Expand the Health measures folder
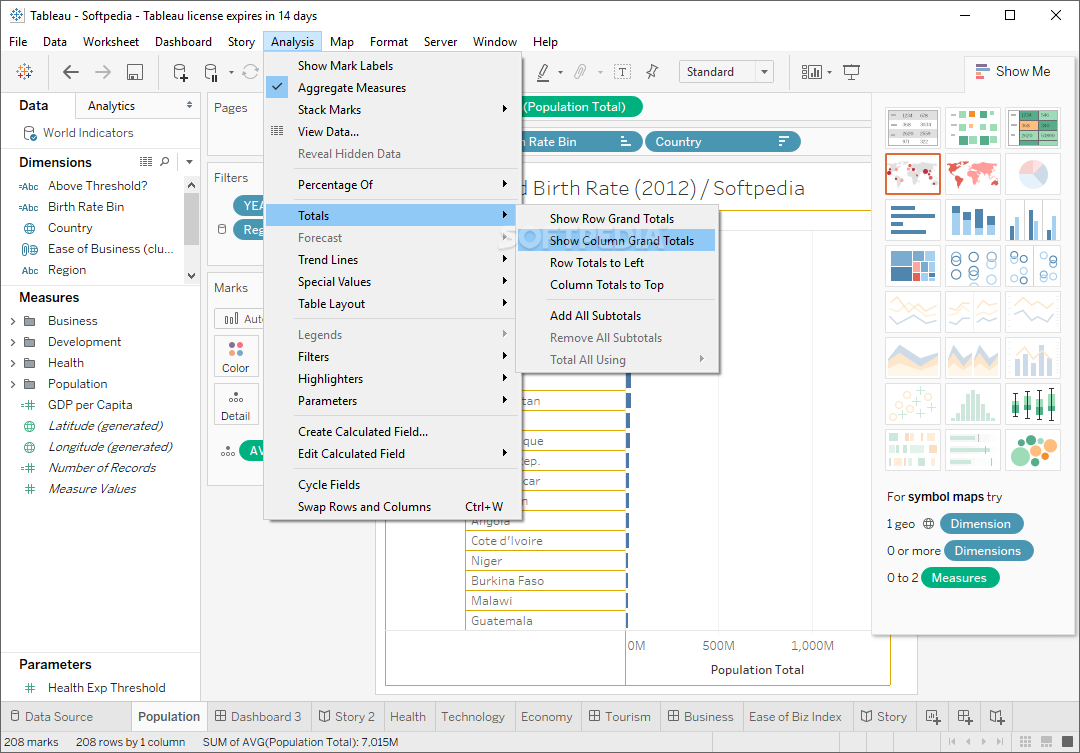1080x753 pixels. [13, 363]
